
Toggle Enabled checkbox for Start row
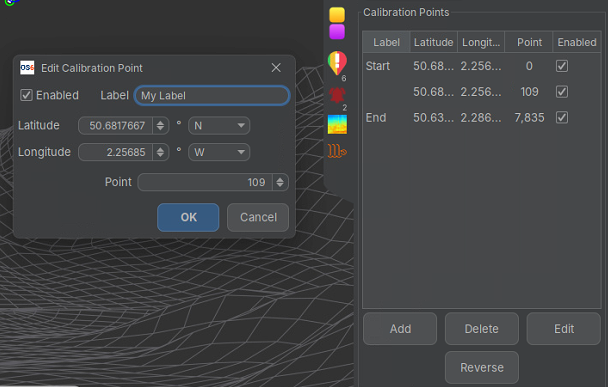(562, 66)
